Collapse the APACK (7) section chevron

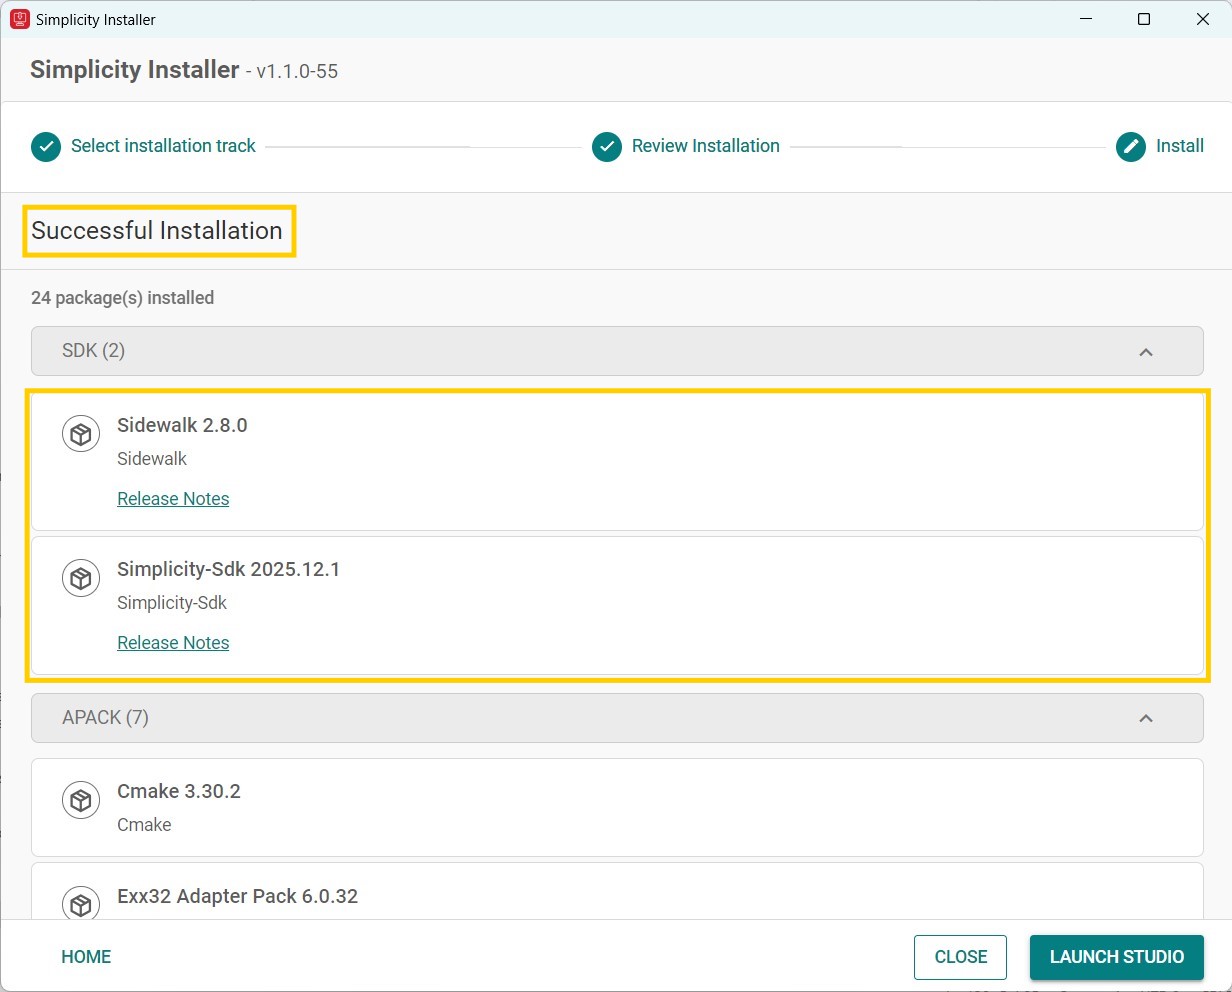pos(1146,718)
